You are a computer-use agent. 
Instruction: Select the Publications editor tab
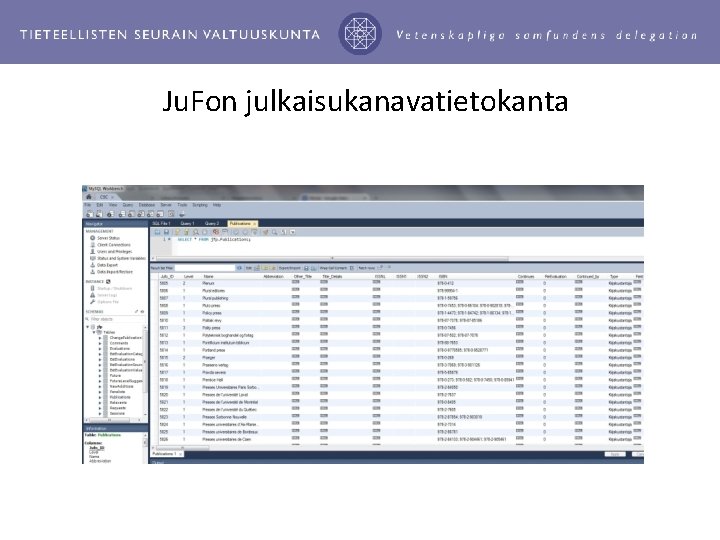click(x=241, y=223)
